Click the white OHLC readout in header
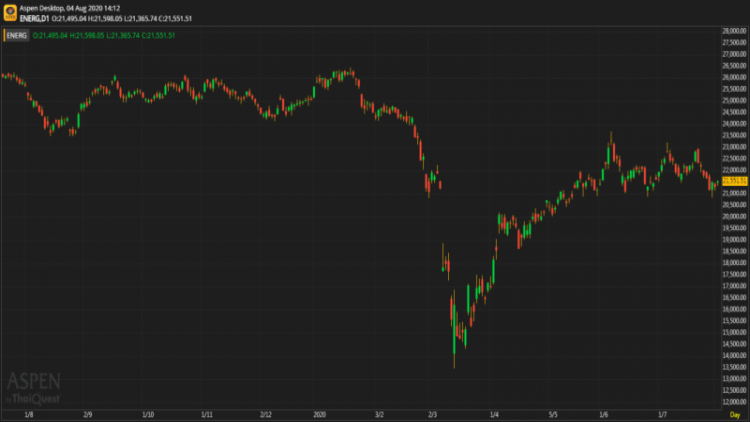750x422 pixels. pos(122,19)
